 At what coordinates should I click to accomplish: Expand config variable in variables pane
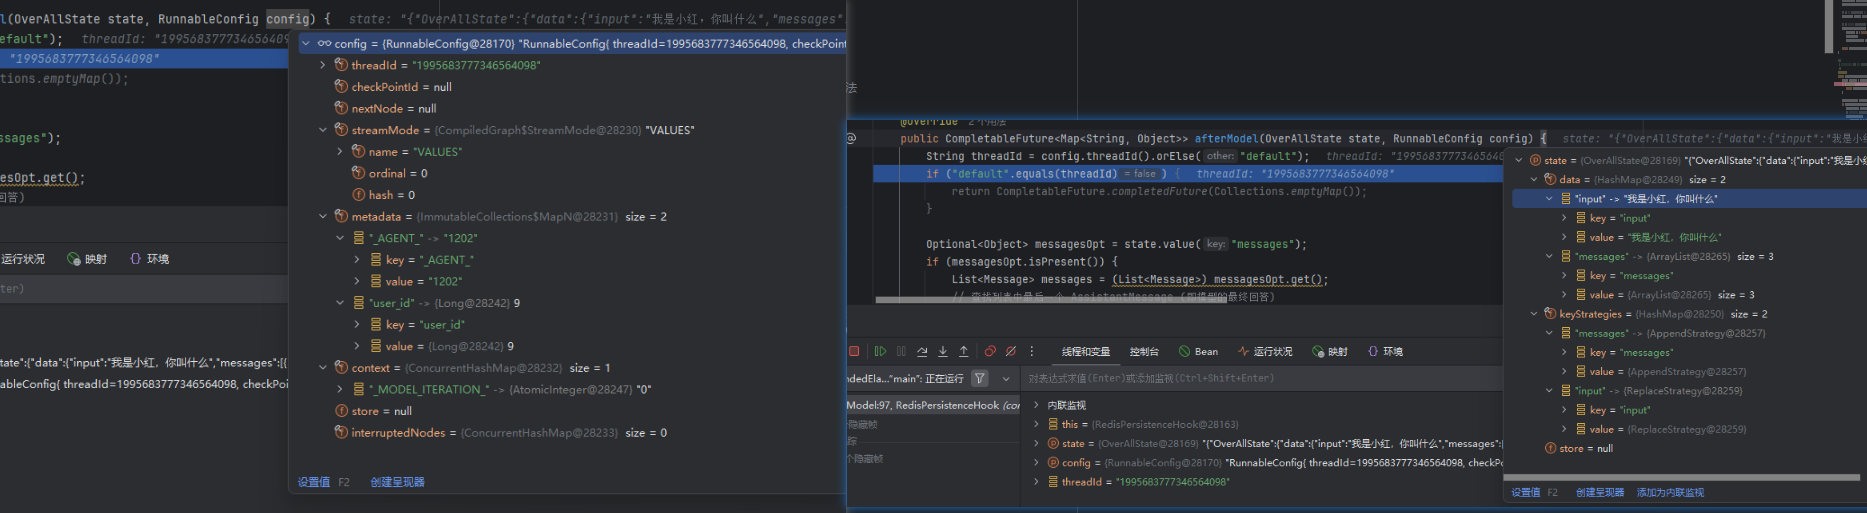click(1037, 463)
